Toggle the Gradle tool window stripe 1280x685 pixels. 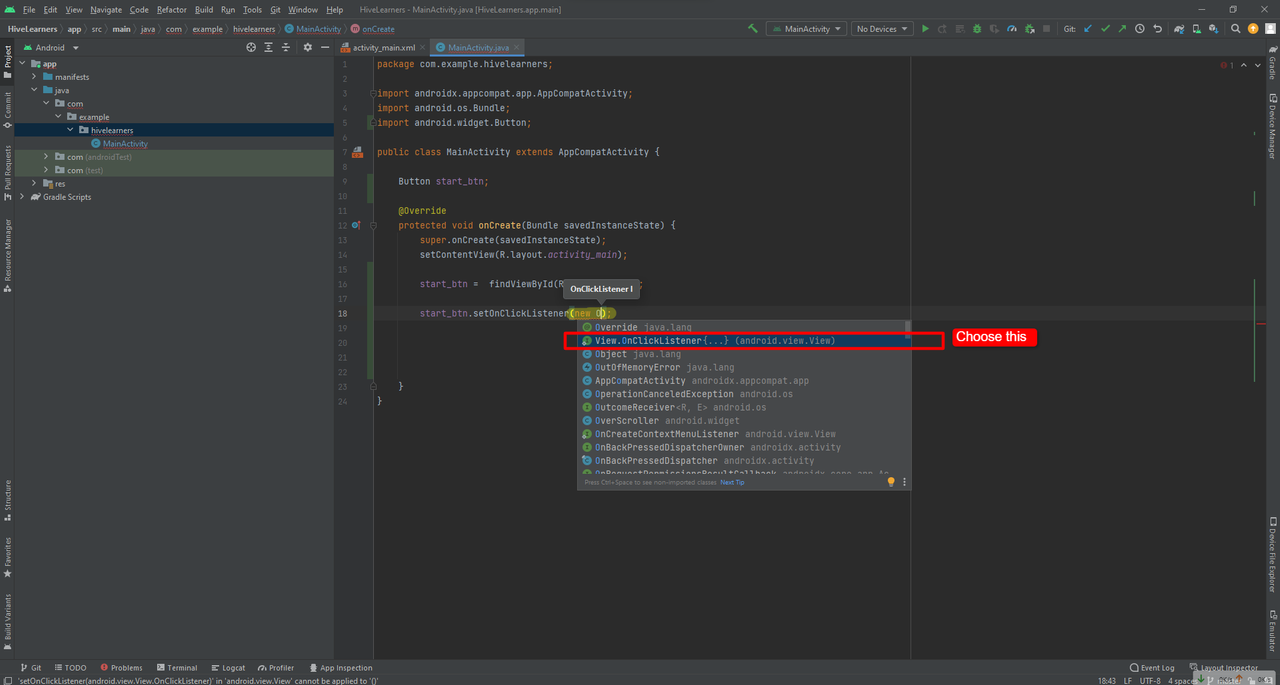(1272, 63)
